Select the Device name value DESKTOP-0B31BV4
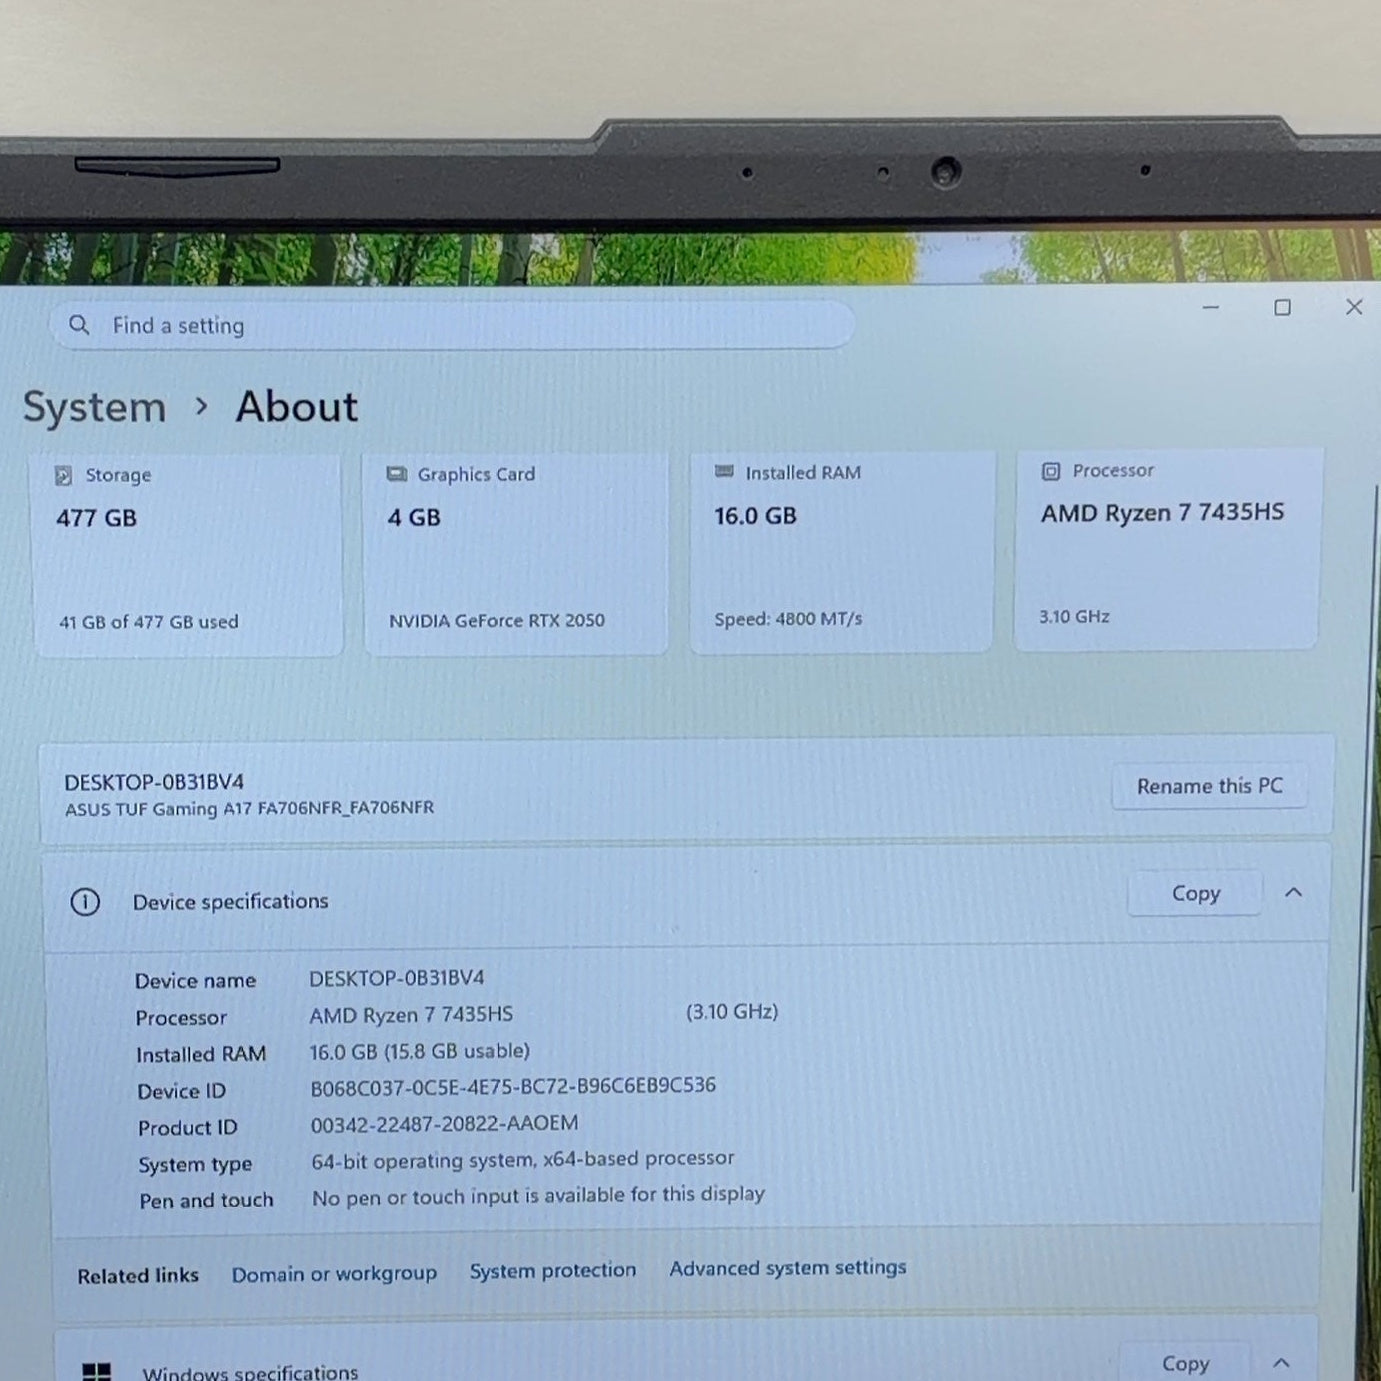 click(397, 978)
